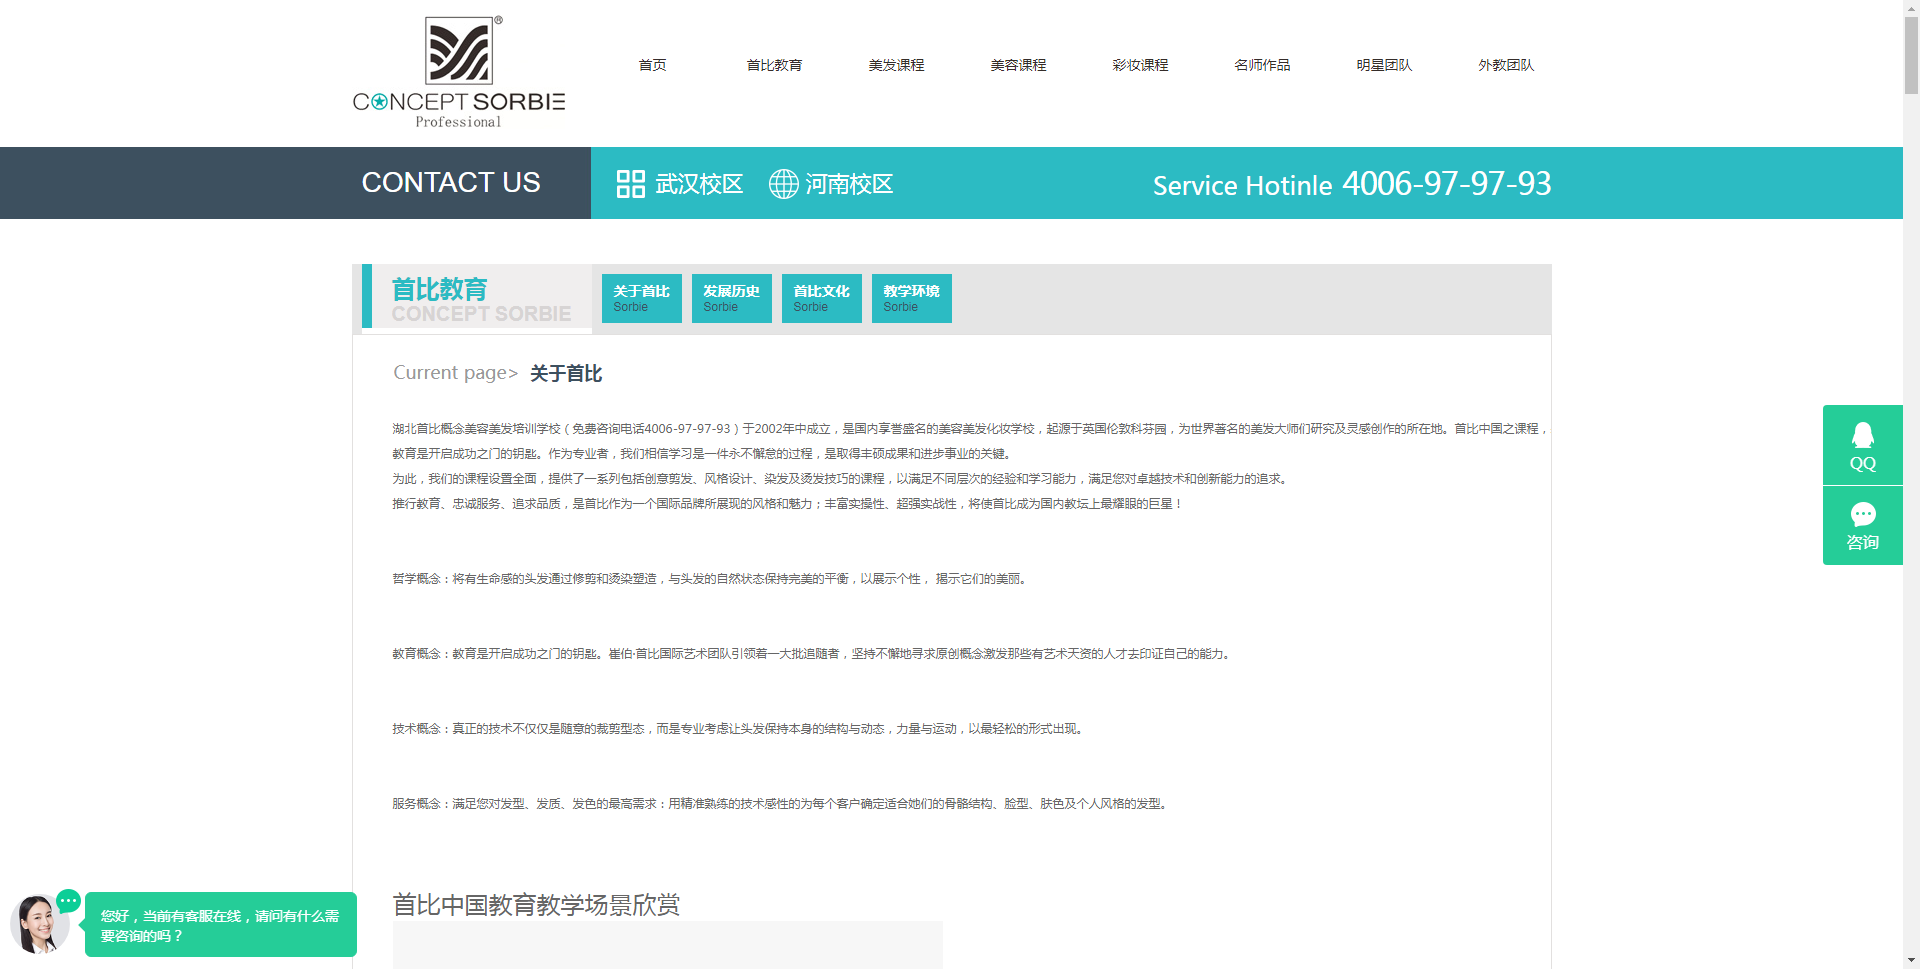Open the 咨询 chat bubble widget
The image size is (1920, 969).
1862,526
